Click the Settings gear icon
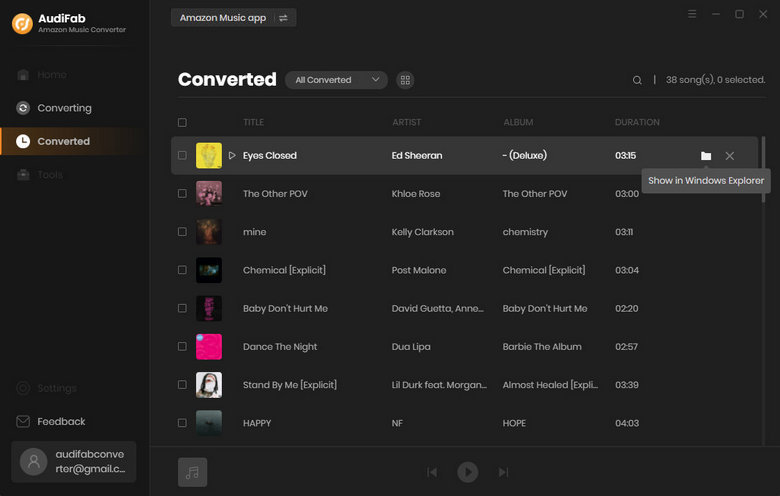Image resolution: width=780 pixels, height=496 pixels. 23,388
